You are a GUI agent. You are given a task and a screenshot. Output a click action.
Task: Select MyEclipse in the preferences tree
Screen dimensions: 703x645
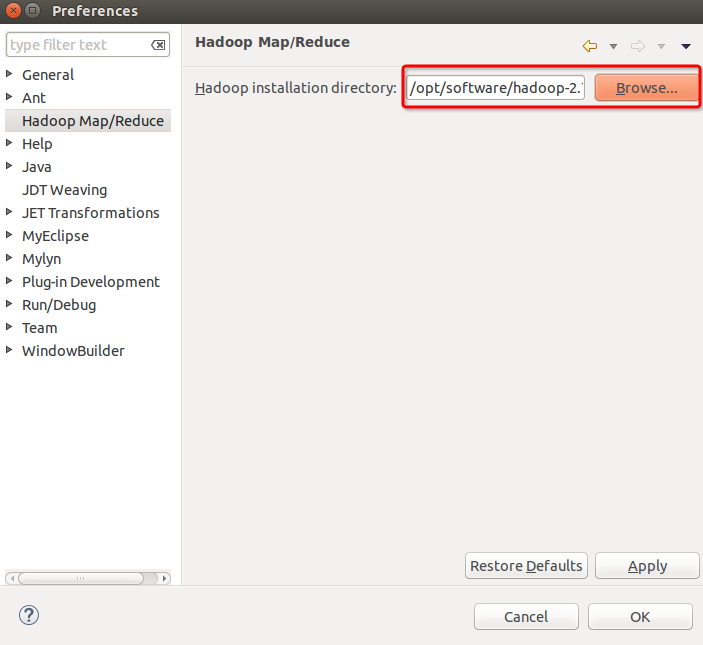tap(56, 236)
